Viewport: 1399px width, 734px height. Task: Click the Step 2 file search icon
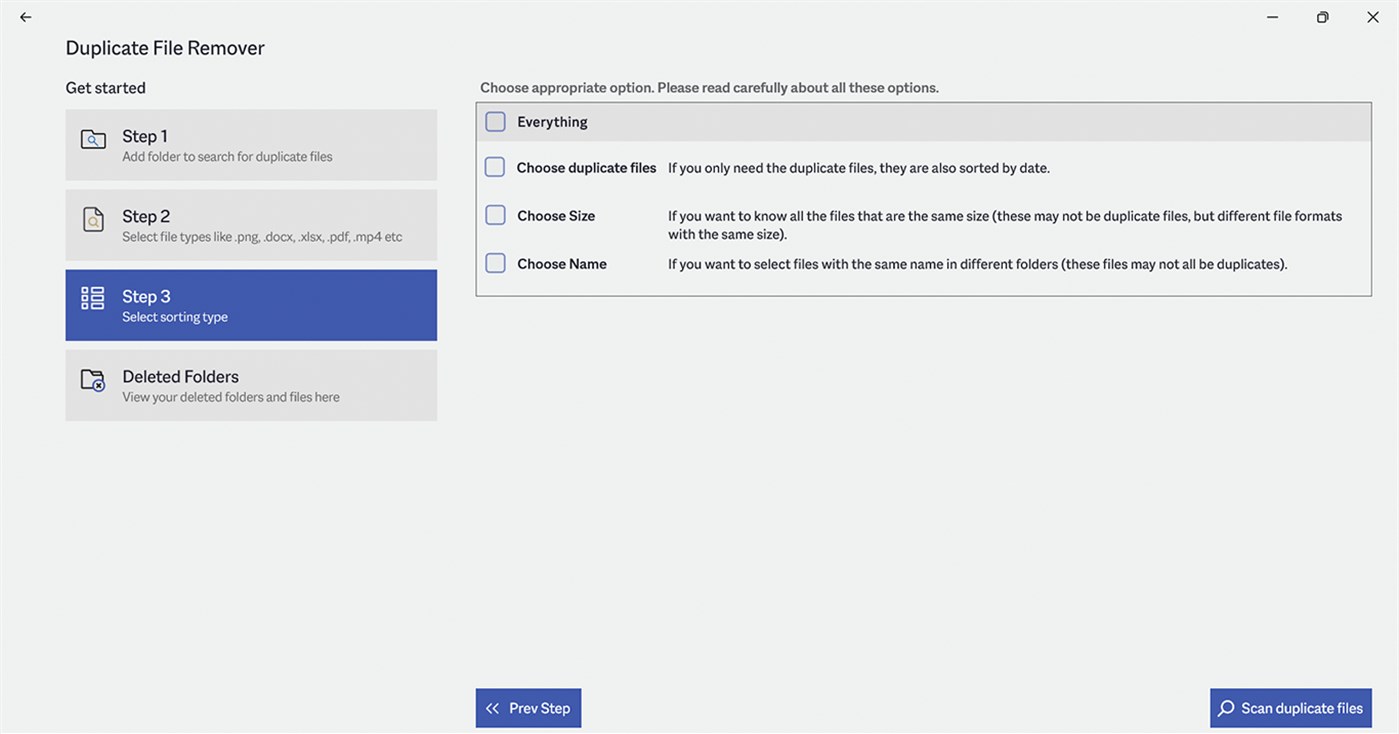click(x=93, y=220)
